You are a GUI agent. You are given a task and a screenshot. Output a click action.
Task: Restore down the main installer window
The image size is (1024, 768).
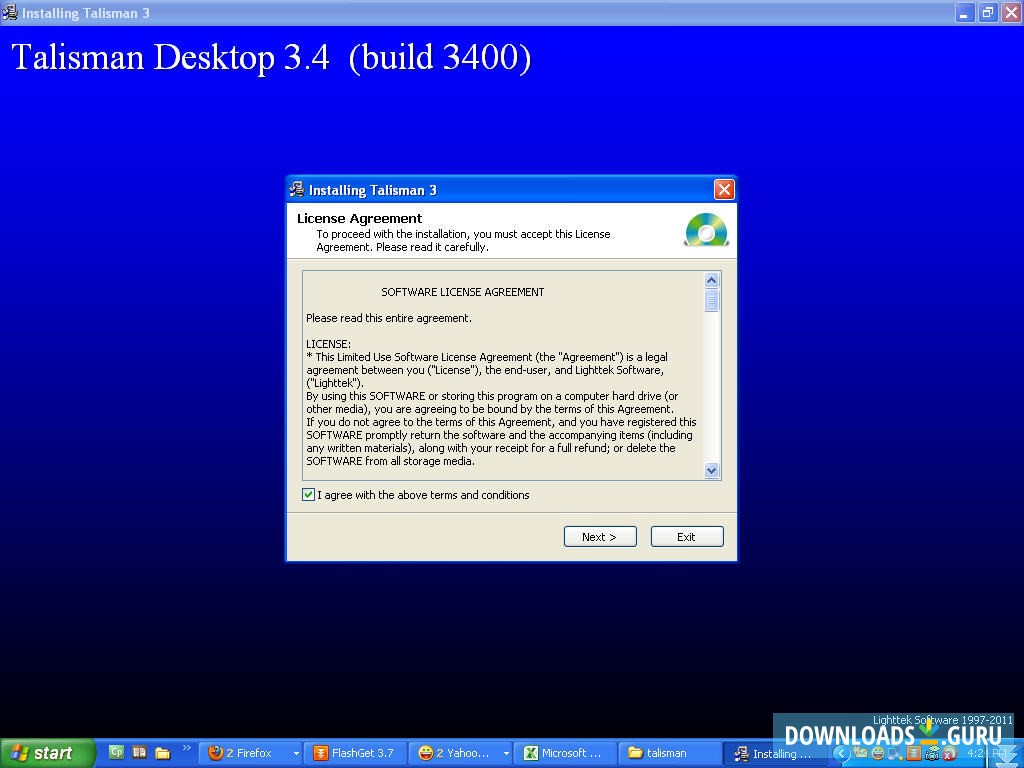(988, 12)
